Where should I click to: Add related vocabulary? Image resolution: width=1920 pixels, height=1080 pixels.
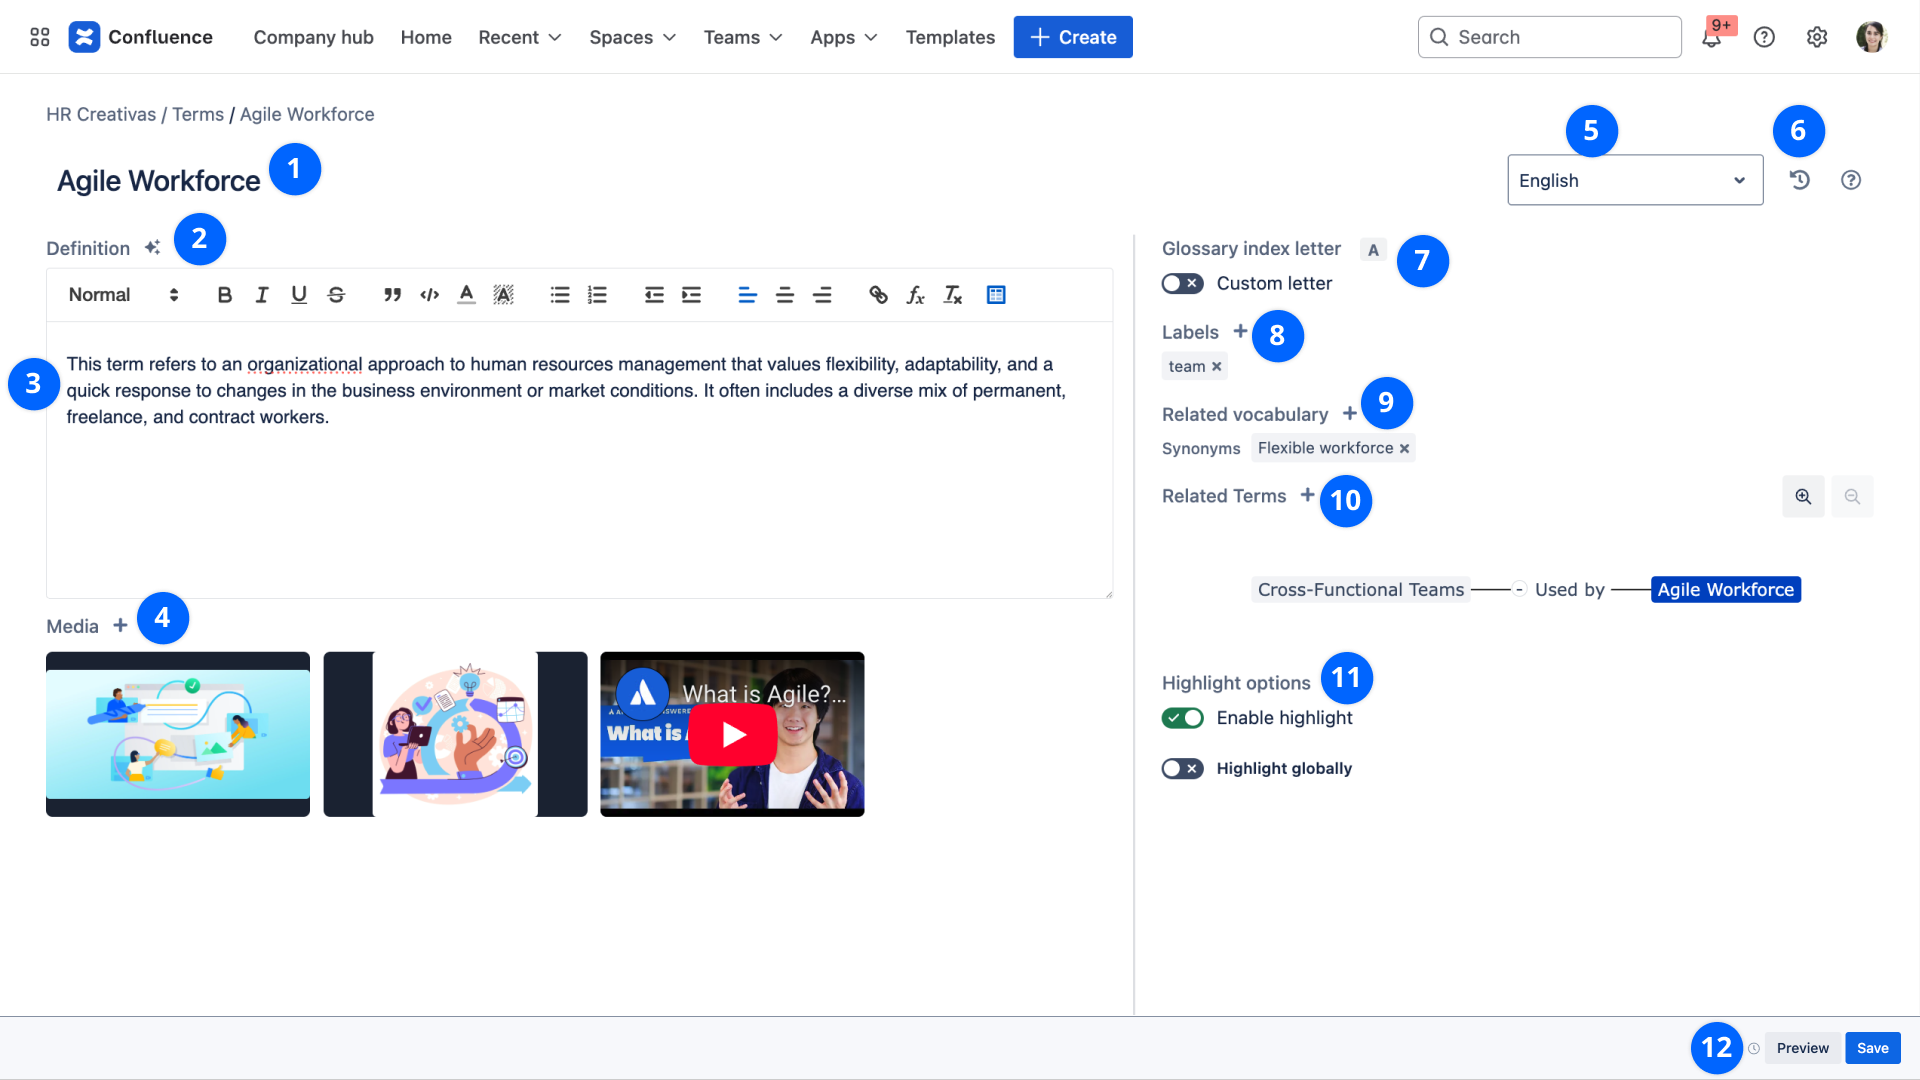(x=1349, y=413)
